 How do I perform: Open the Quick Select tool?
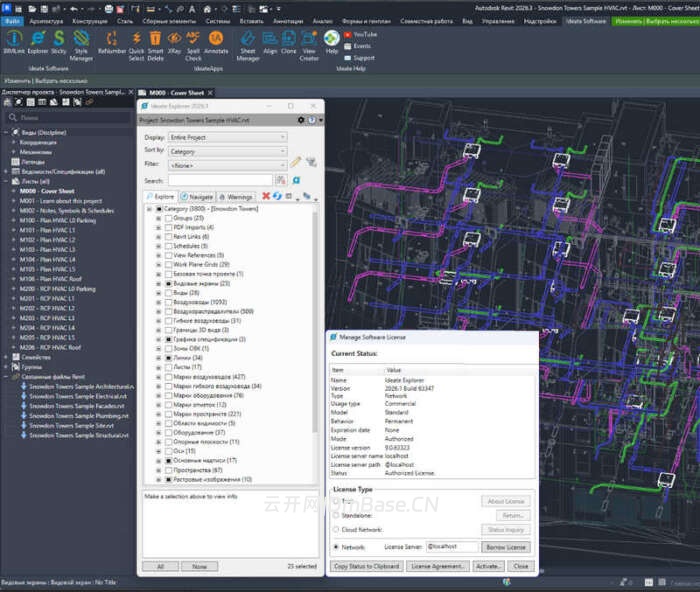click(x=137, y=45)
